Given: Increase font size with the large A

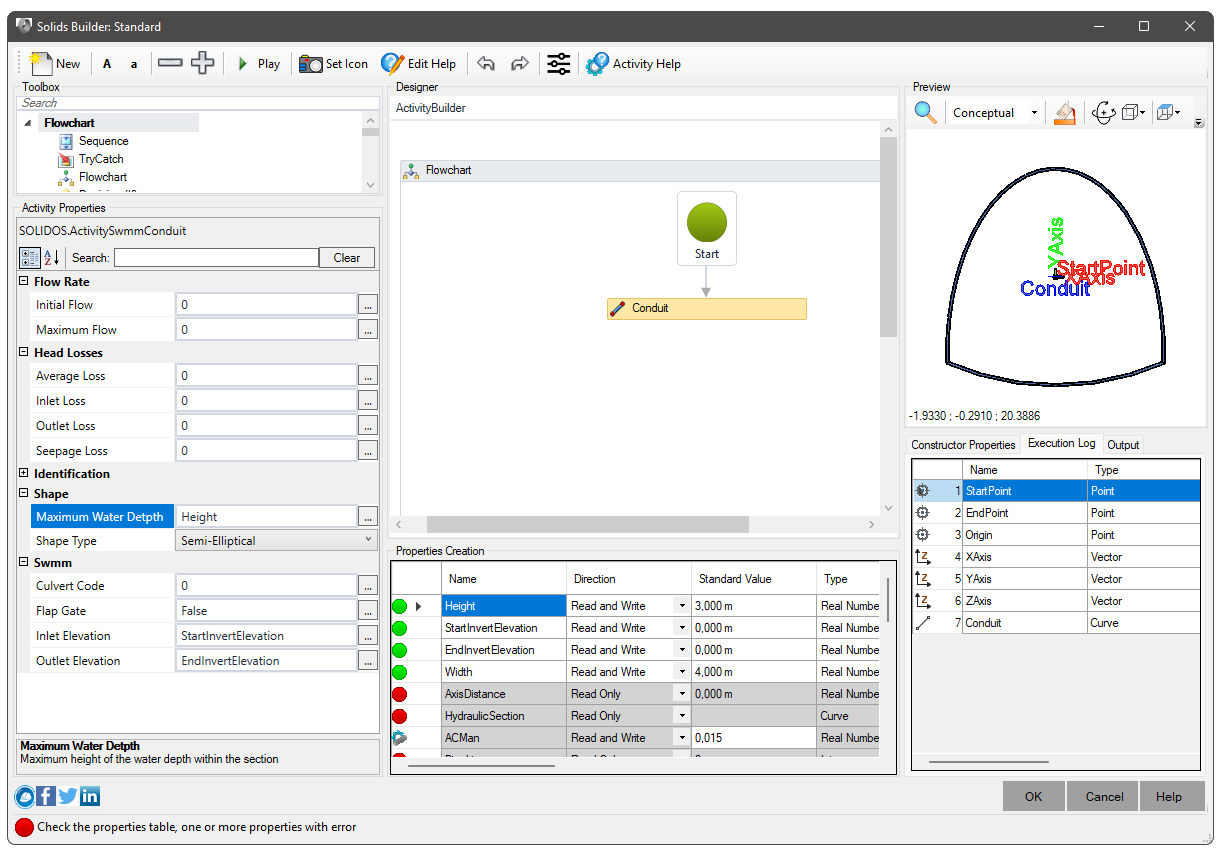Looking at the screenshot, I should [x=107, y=64].
